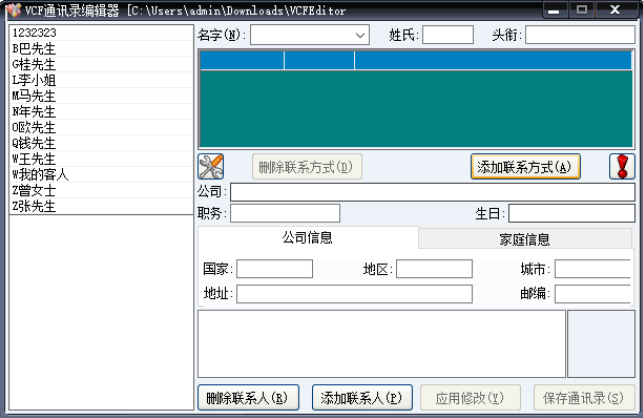Select contact 1232323 in the list
Viewport: 643px width, 418px height.
coord(101,33)
